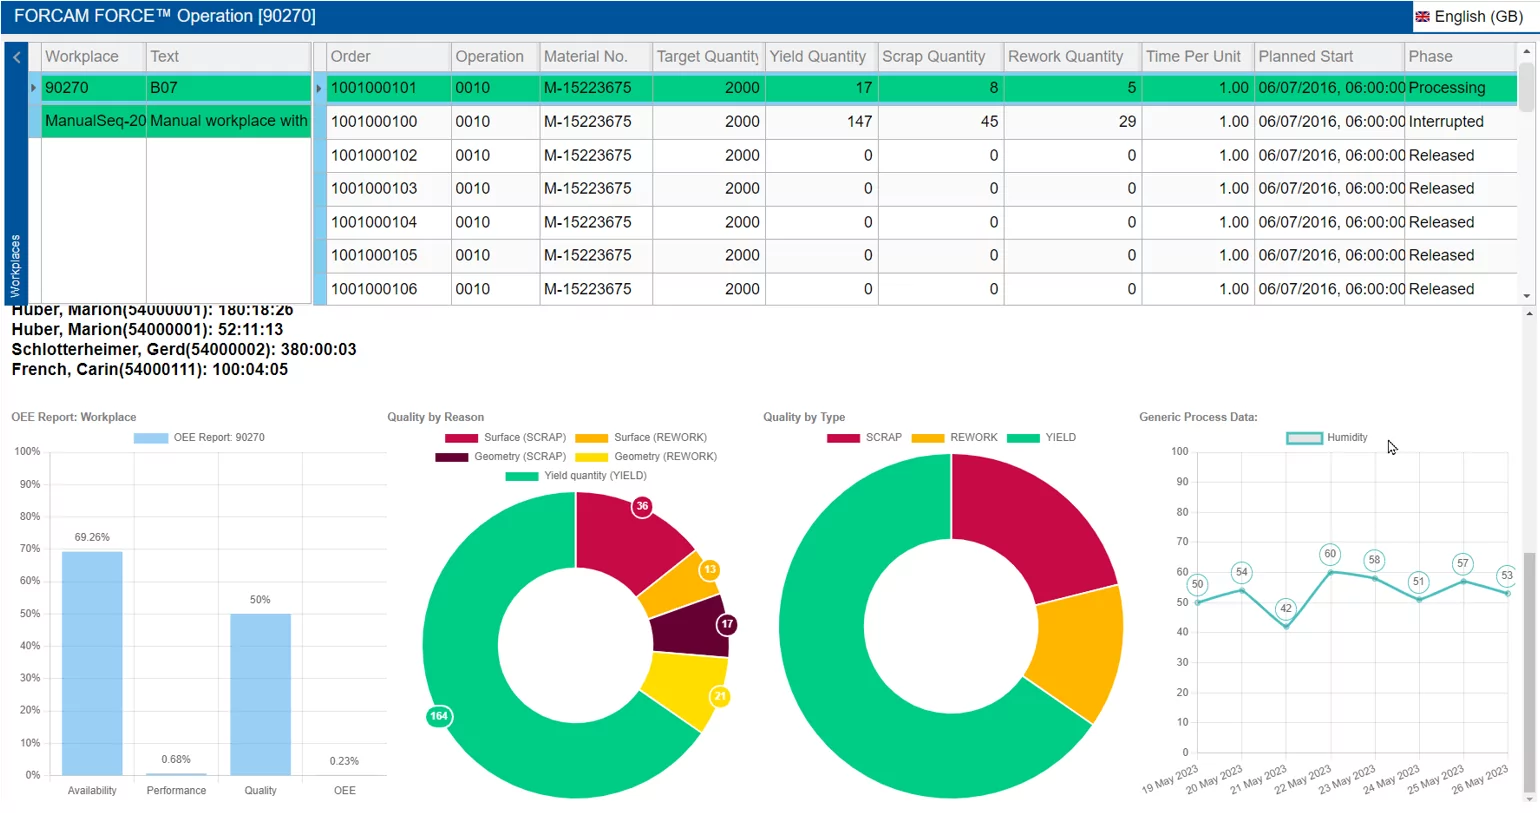The height and width of the screenshot is (813, 1540).
Task: Click the orders table scroll-down arrow
Action: point(1526,296)
